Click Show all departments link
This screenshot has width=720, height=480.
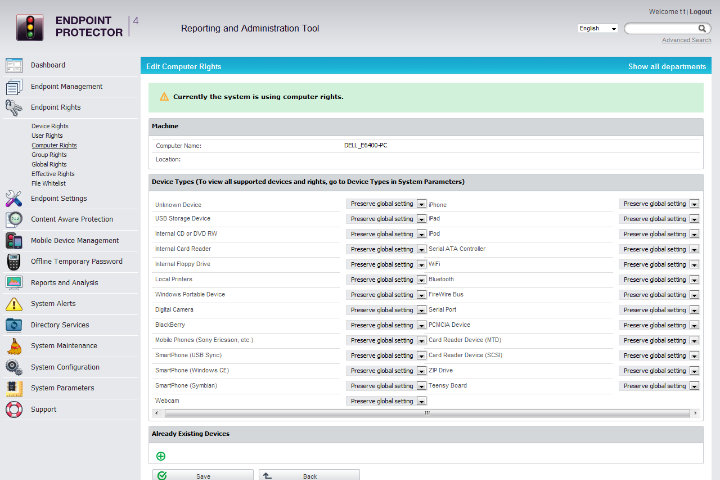pyautogui.click(x=666, y=66)
